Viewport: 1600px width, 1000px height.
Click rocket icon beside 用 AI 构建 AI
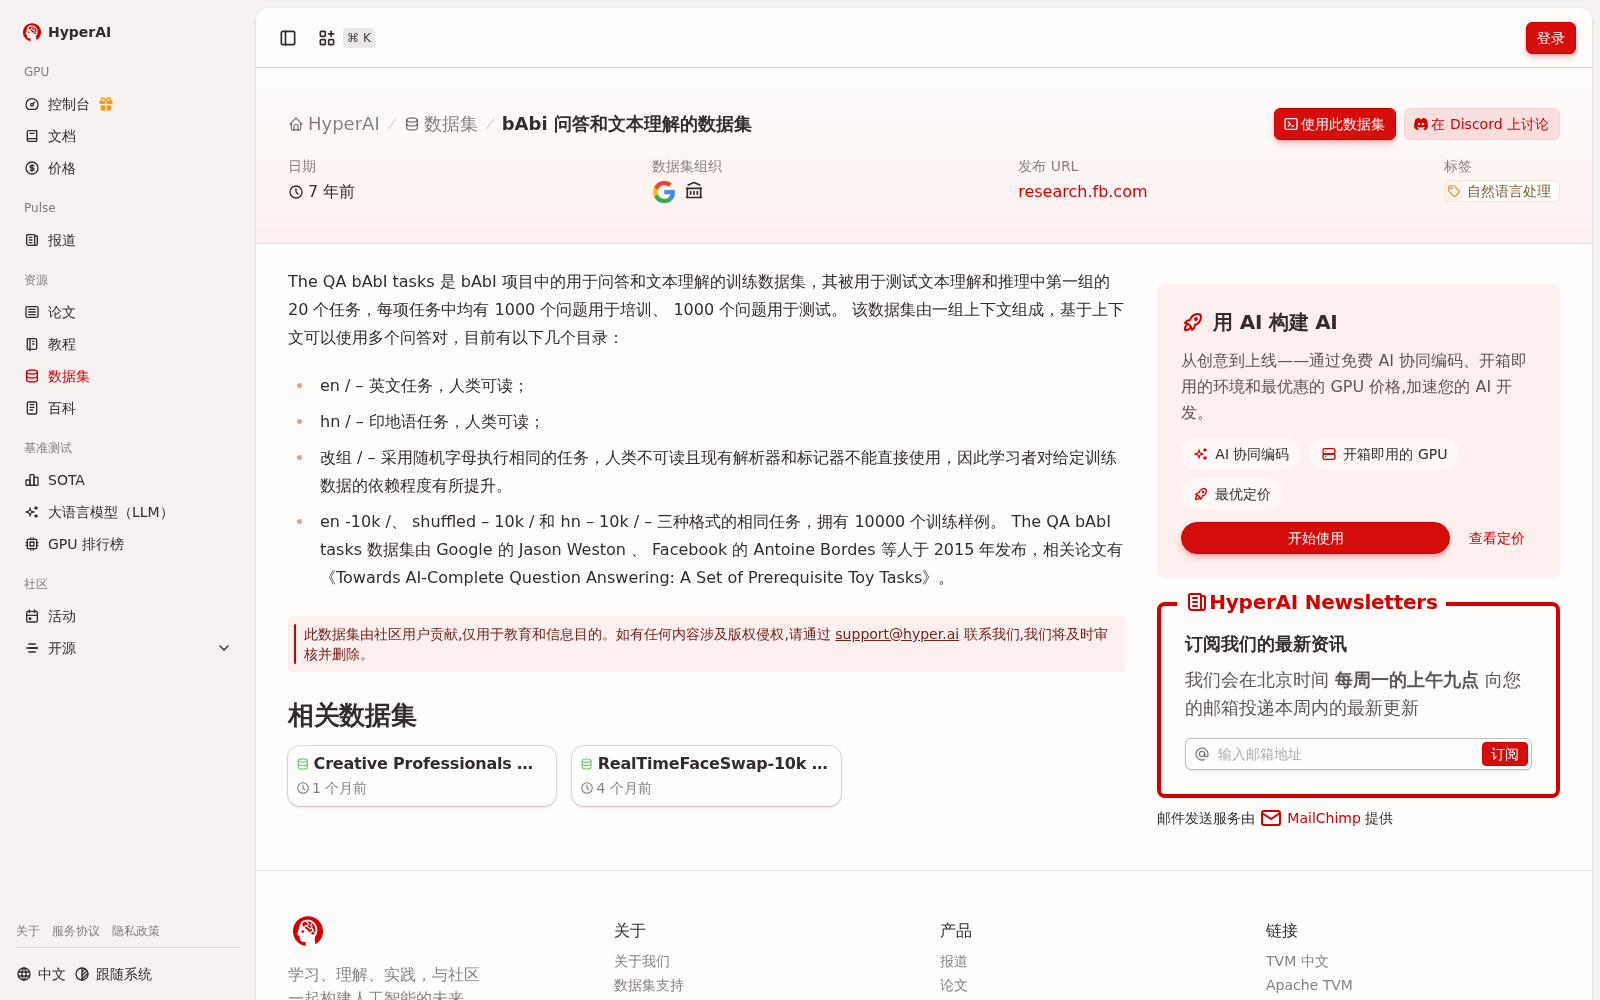1193,322
